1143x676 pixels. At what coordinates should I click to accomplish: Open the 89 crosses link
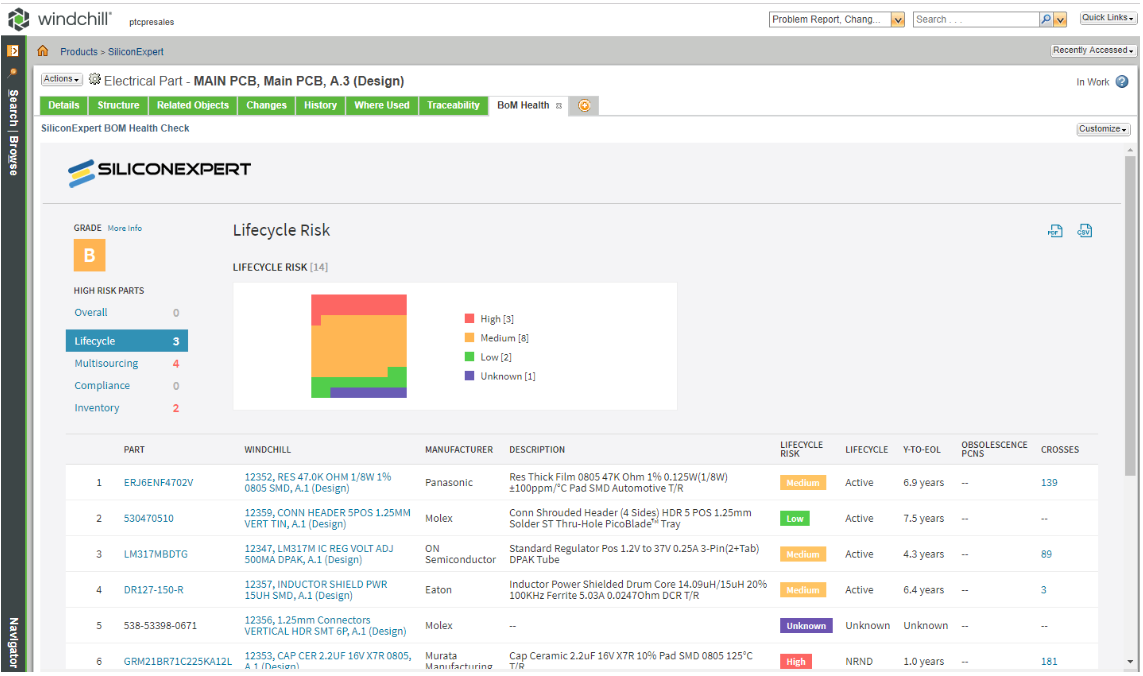[1046, 554]
